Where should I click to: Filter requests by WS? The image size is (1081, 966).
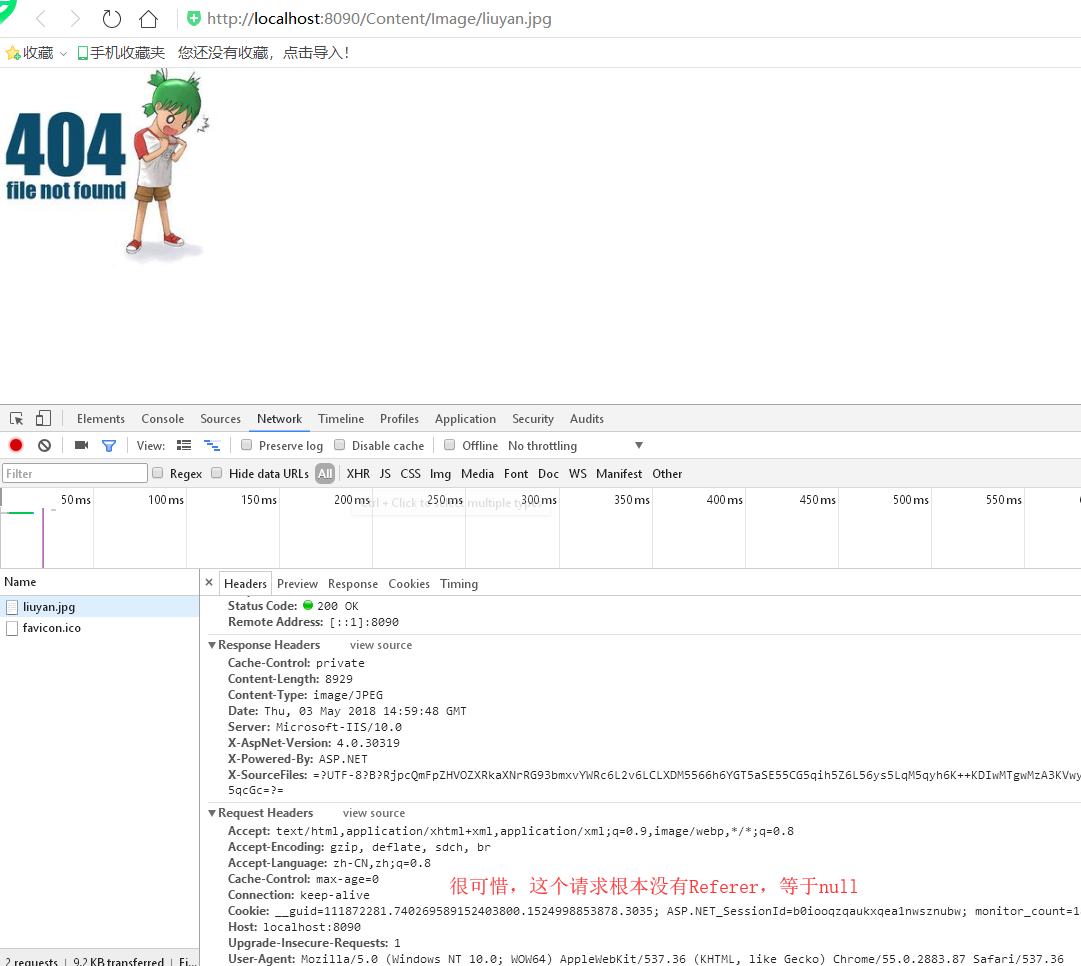[578, 474]
